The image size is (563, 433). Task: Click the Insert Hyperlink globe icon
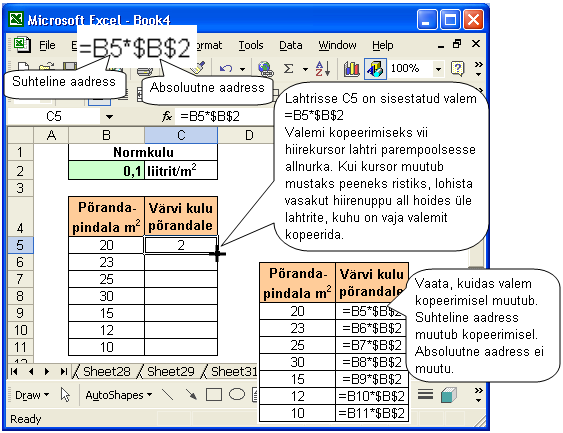265,68
